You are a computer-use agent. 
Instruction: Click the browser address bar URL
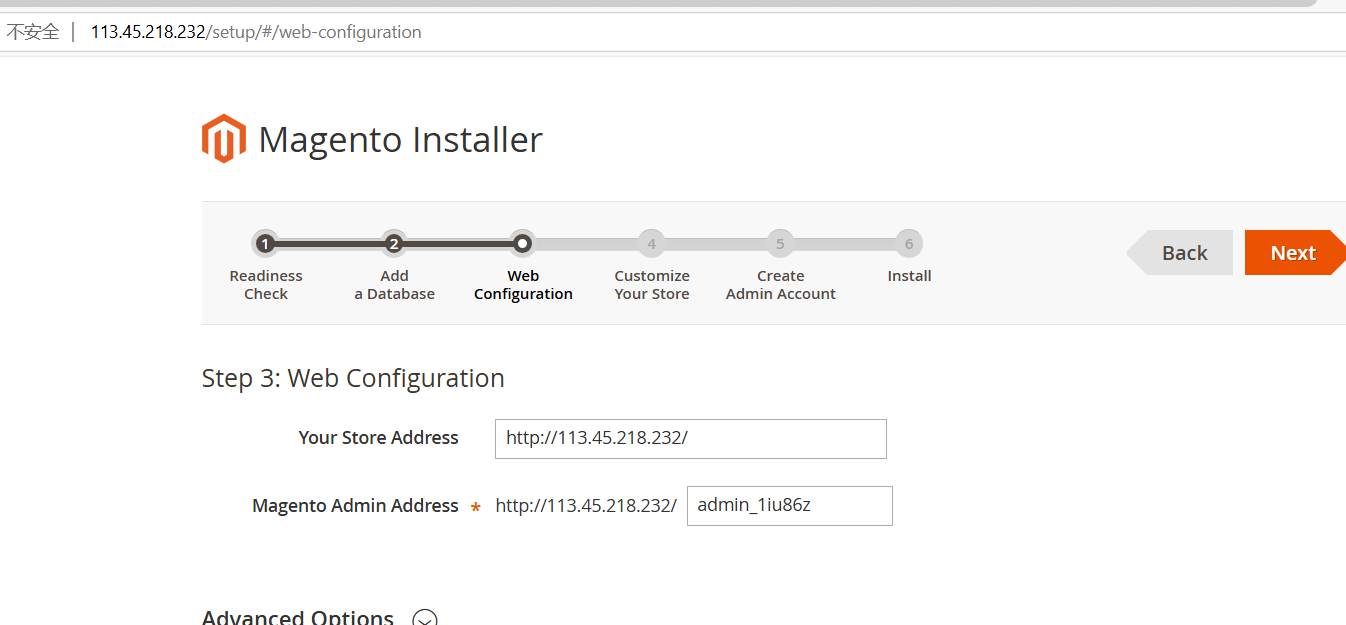point(256,32)
